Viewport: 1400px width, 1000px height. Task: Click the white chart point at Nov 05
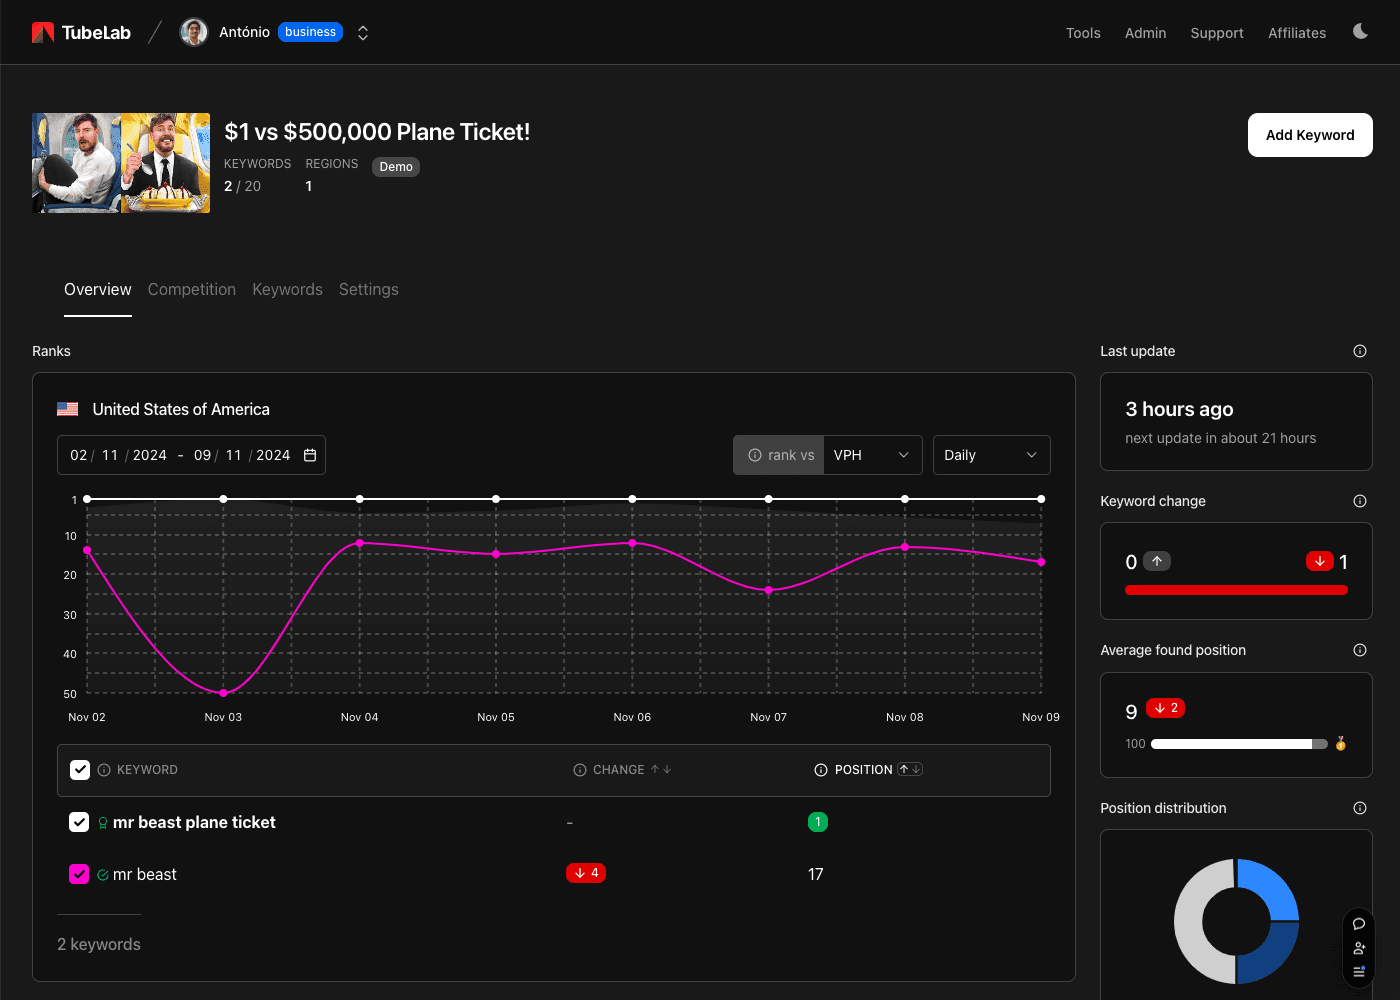point(496,499)
